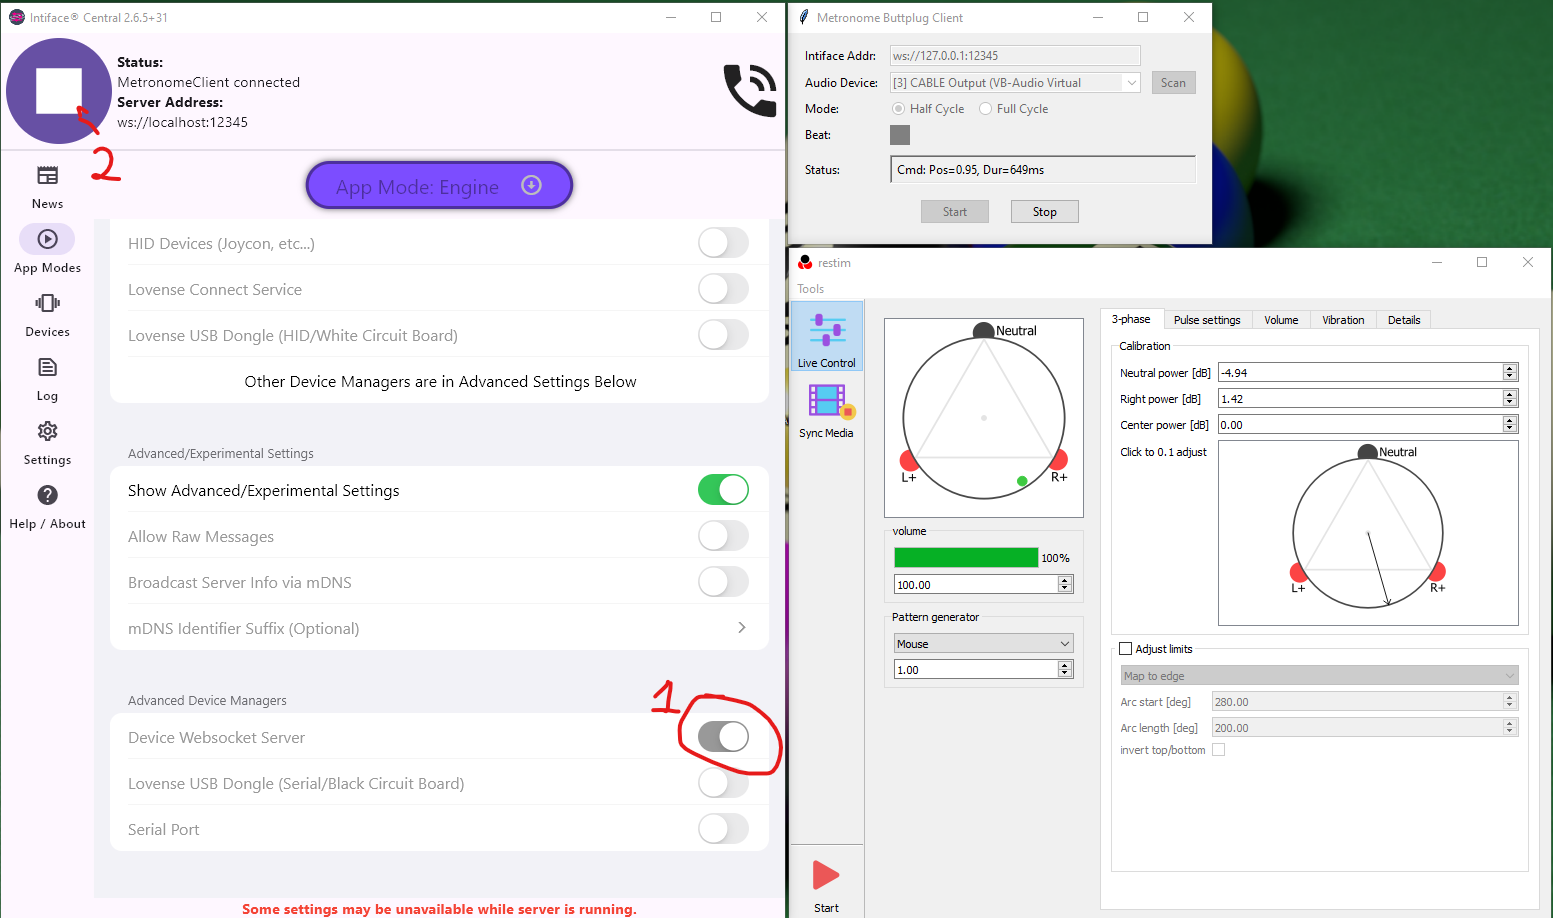Click the Metronome Buttplug Client feather icon
Viewport: 1553px width, 918px height.
click(803, 17)
